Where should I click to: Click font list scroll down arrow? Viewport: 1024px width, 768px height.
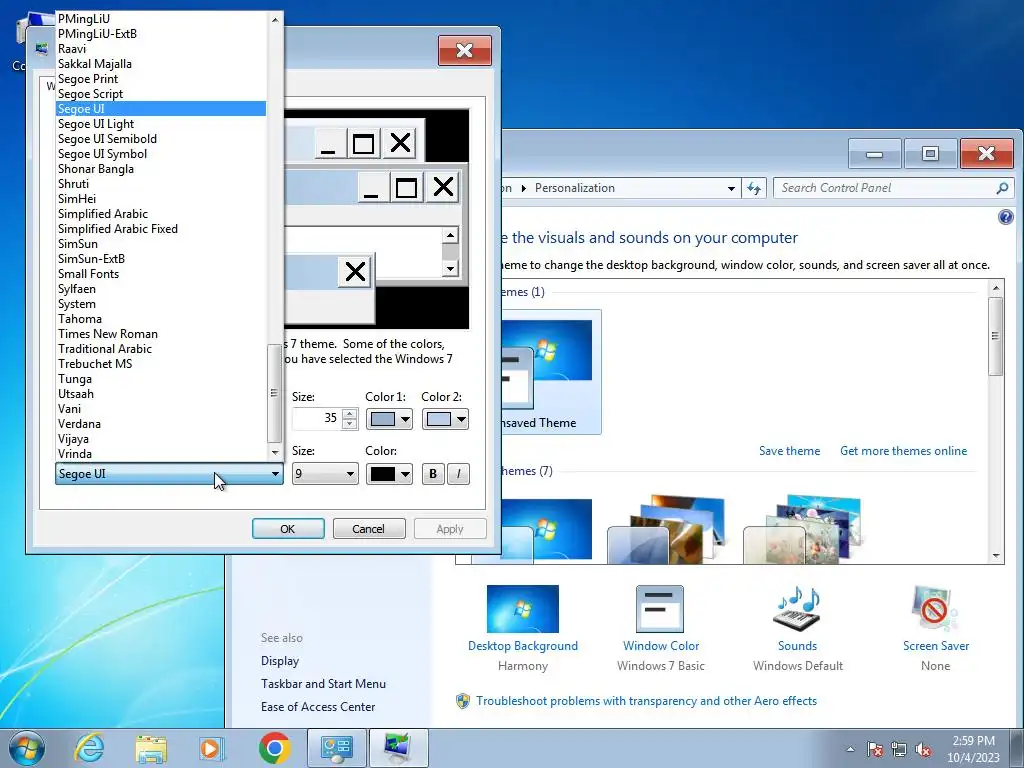pyautogui.click(x=275, y=453)
